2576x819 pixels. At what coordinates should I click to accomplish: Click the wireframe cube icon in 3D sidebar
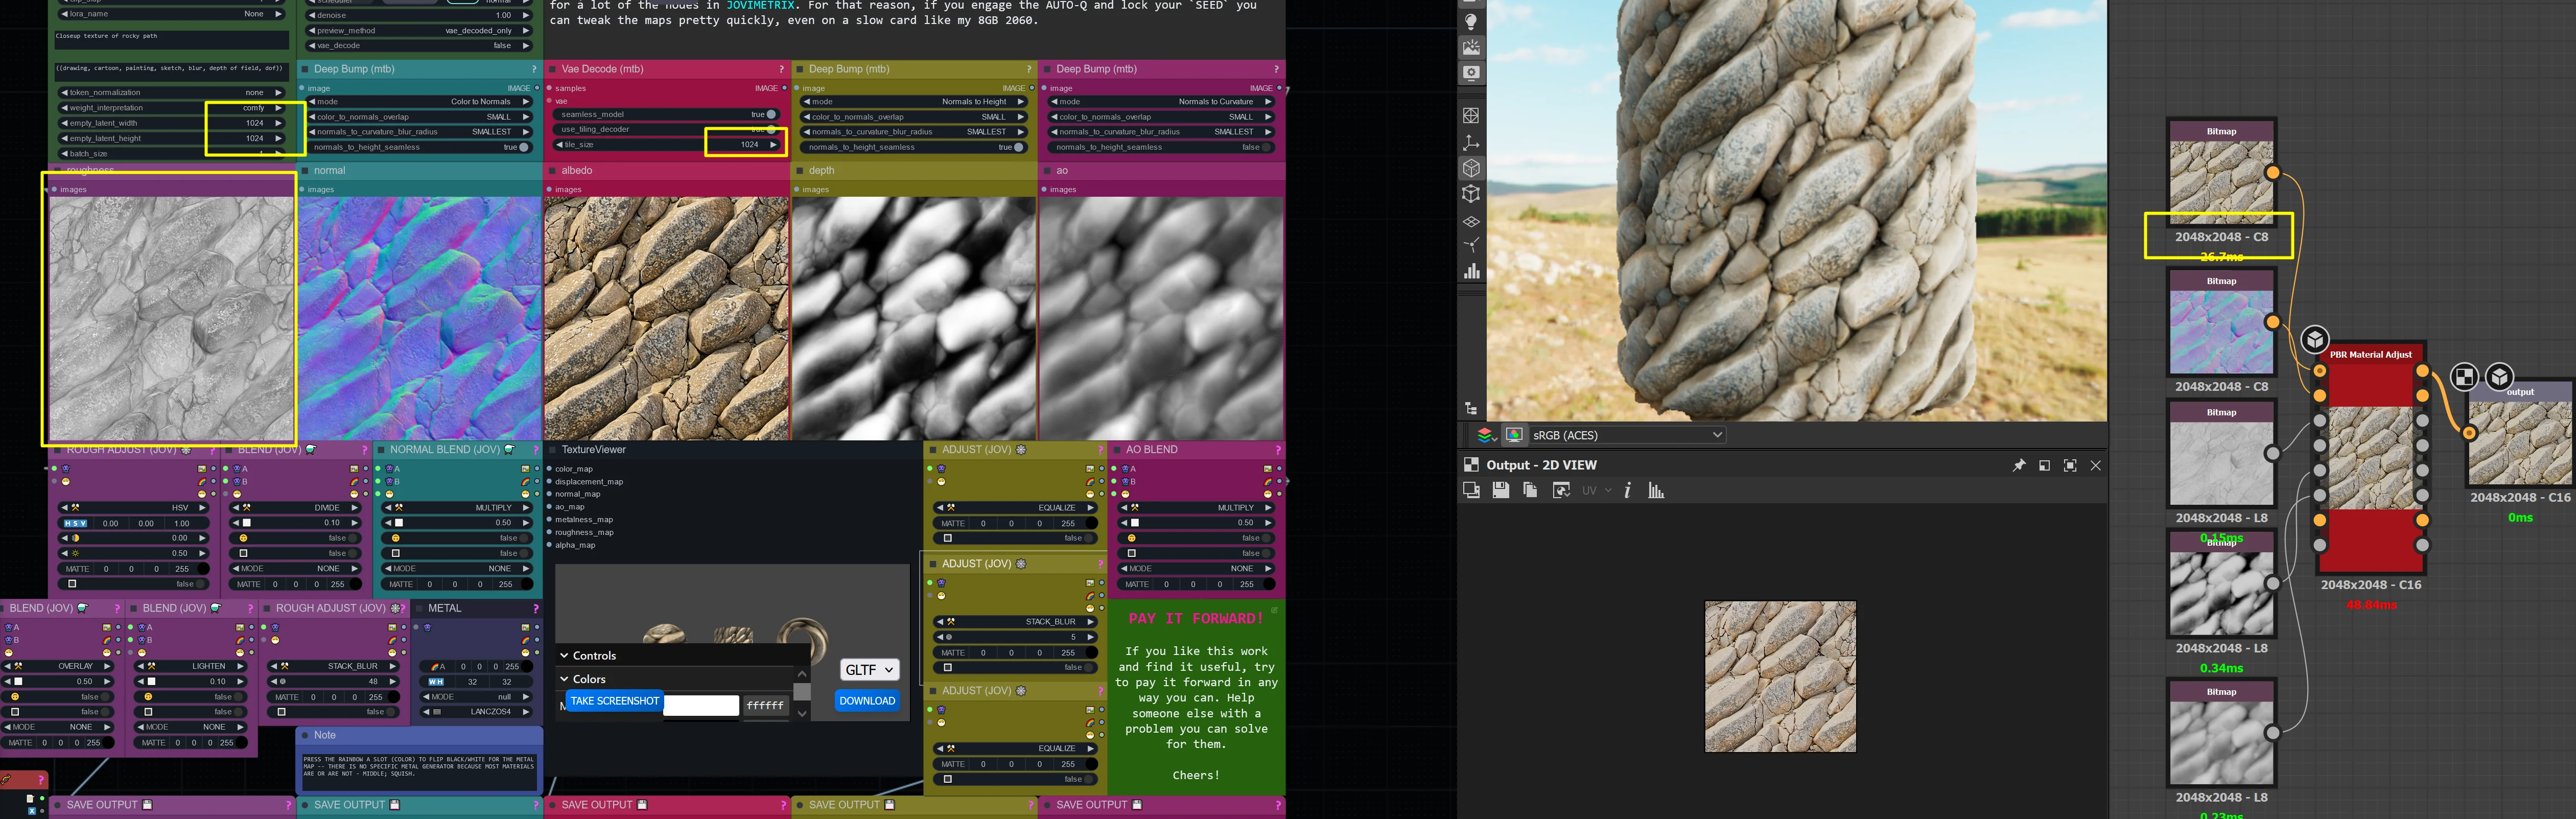click(x=1470, y=194)
